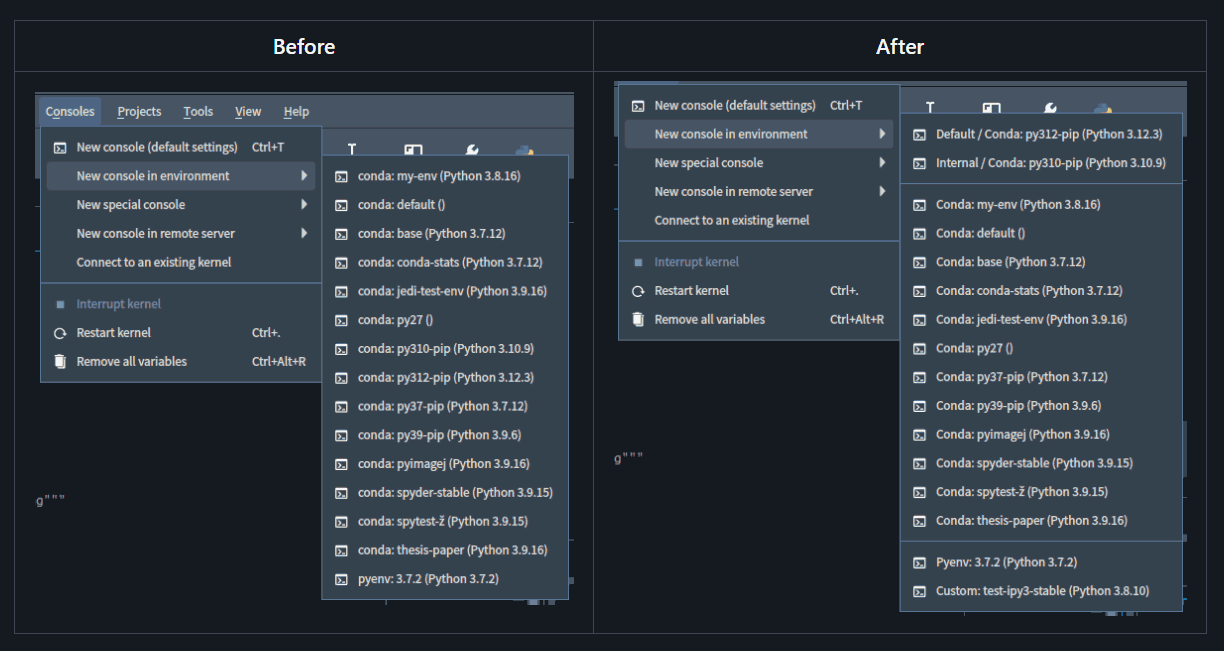Click the Interrupt kernel stop icon
This screenshot has height=651, width=1224.
coord(60,303)
